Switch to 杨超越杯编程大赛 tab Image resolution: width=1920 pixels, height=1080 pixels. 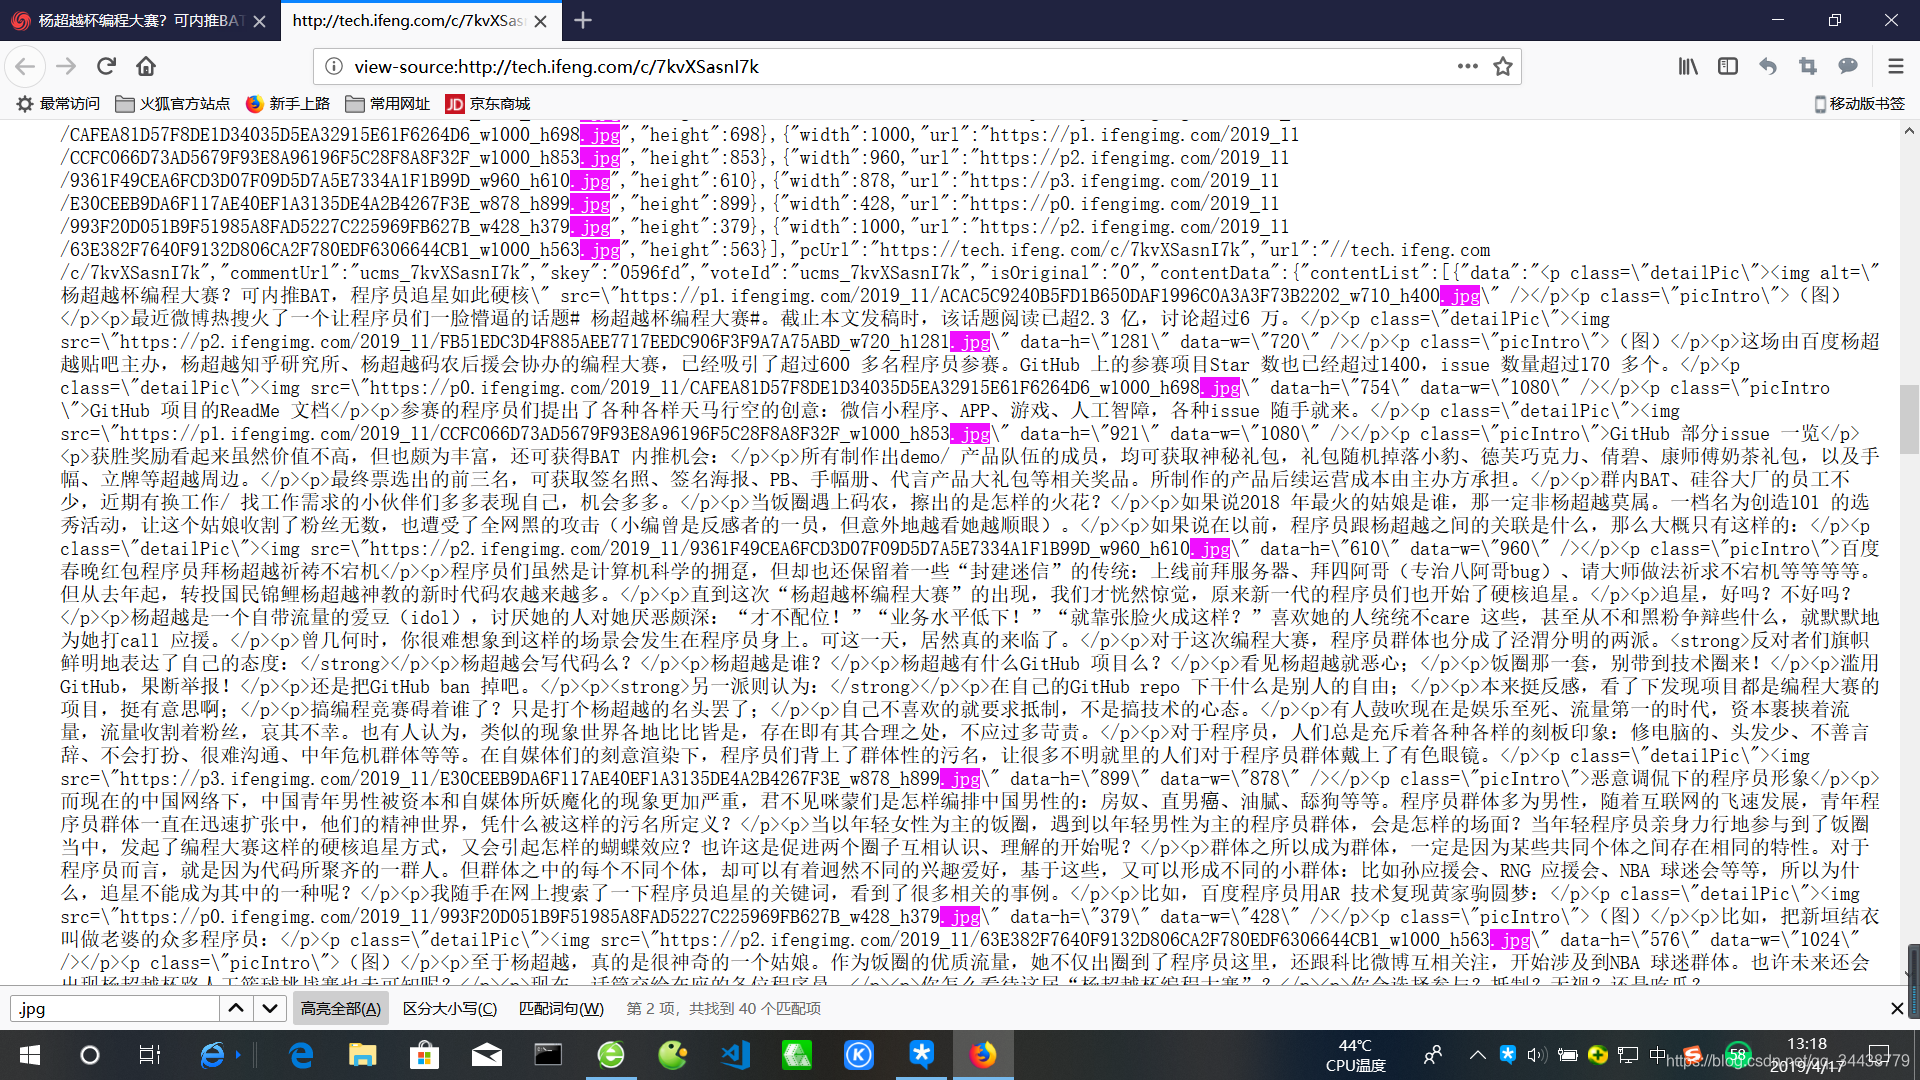click(130, 20)
